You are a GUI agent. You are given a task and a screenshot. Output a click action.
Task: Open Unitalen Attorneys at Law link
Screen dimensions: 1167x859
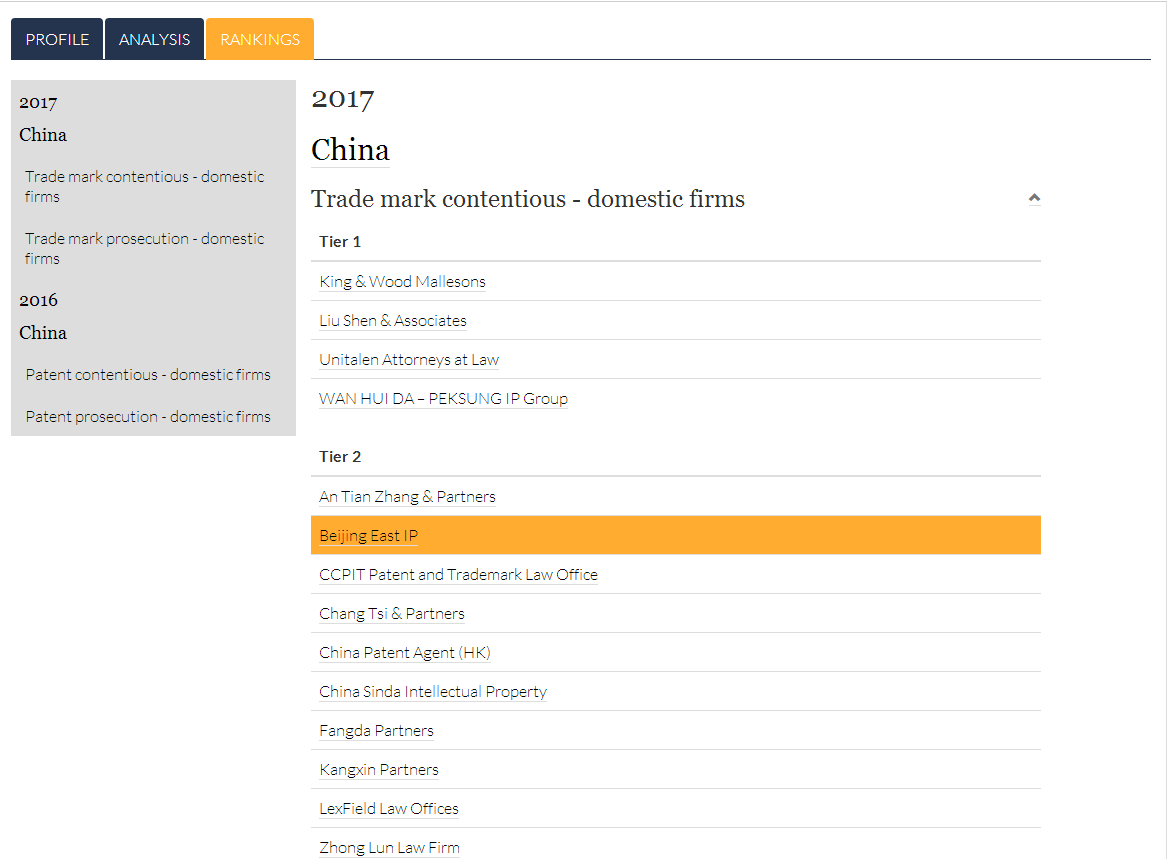409,360
